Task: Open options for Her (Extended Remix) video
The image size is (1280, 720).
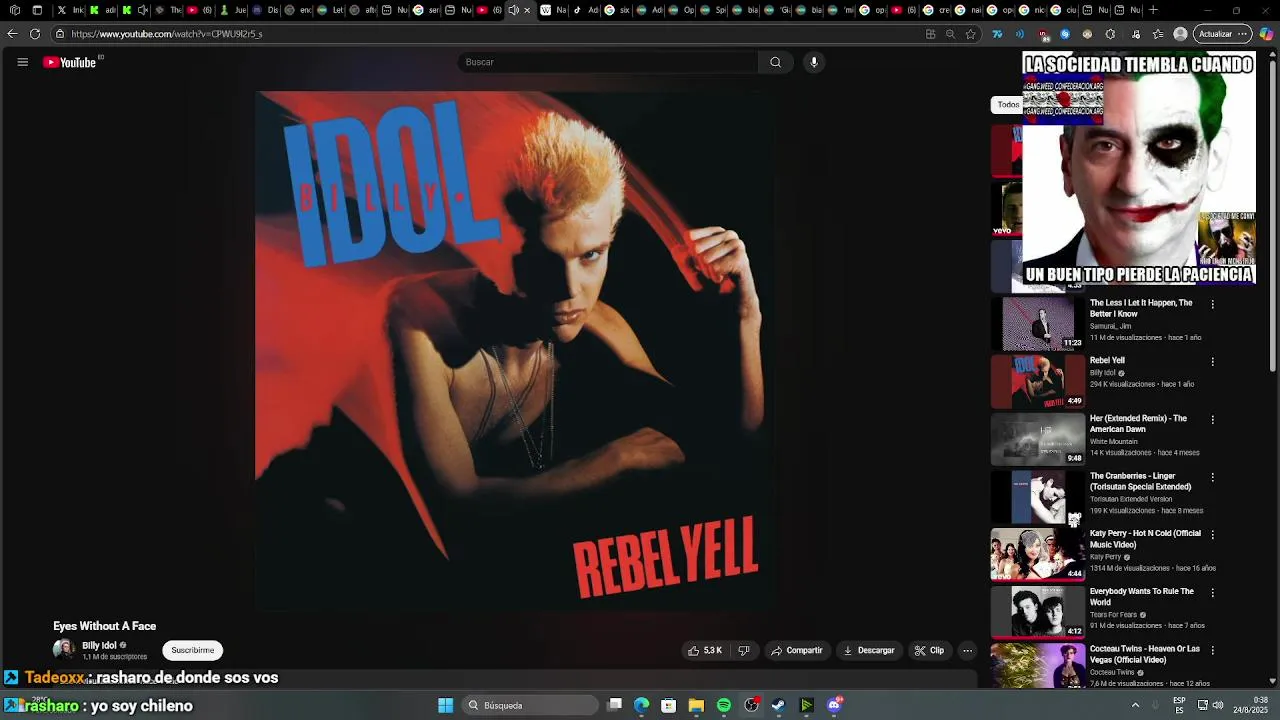Action: (1213, 420)
